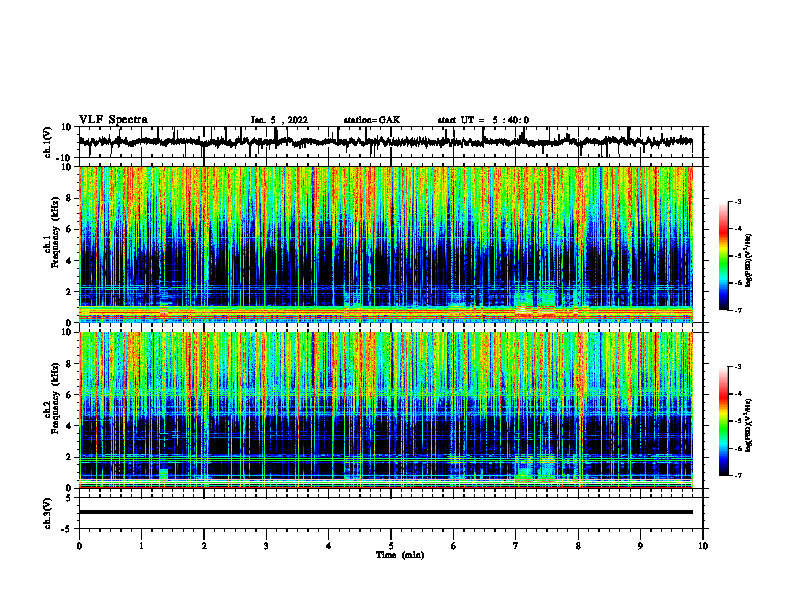Click the '8' kHz tick on ch.1 spectrogram
Screen dimensions: 792x612
point(70,198)
